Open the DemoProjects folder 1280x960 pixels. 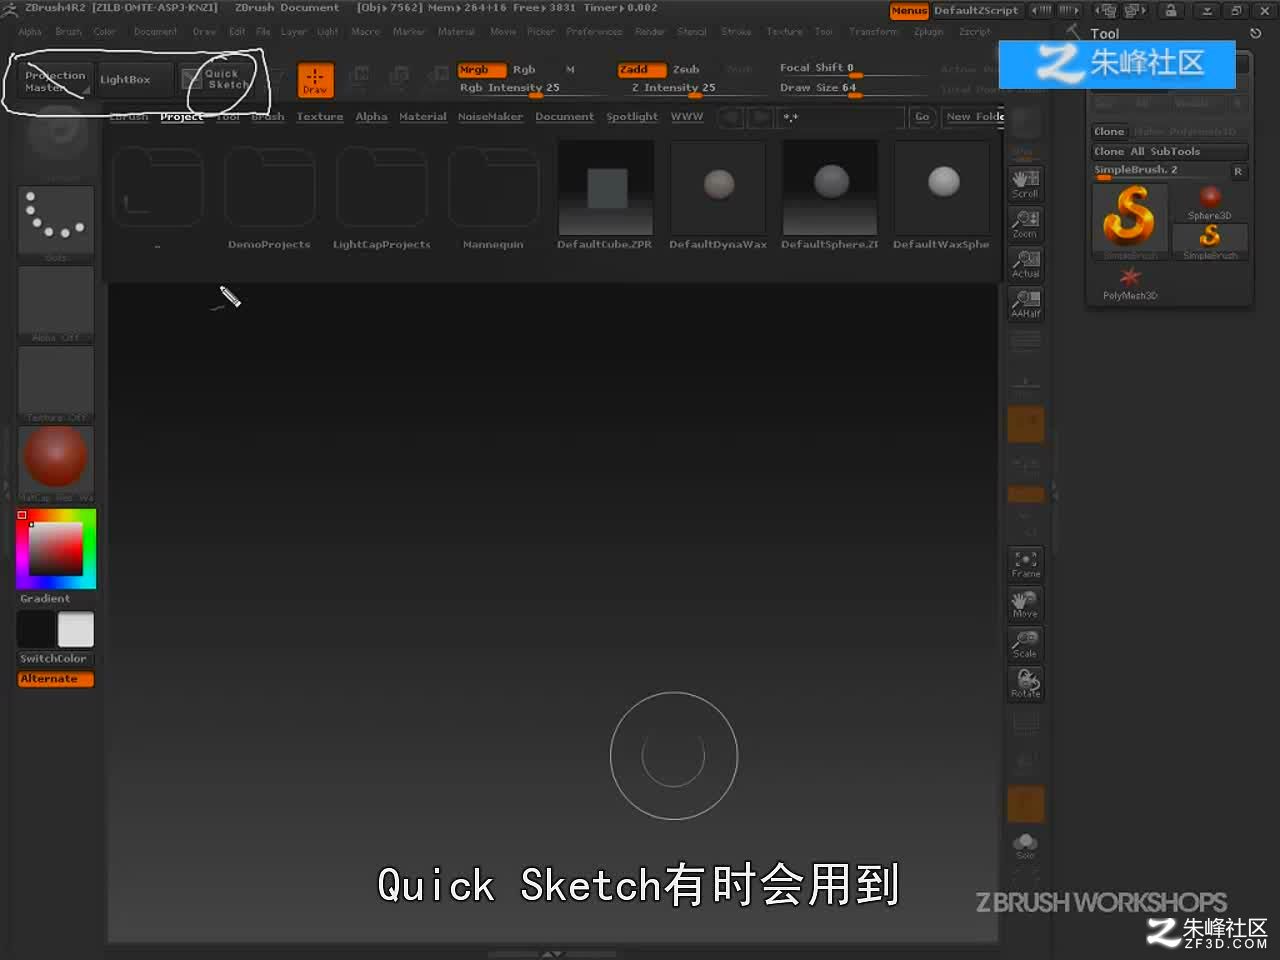tap(270, 199)
